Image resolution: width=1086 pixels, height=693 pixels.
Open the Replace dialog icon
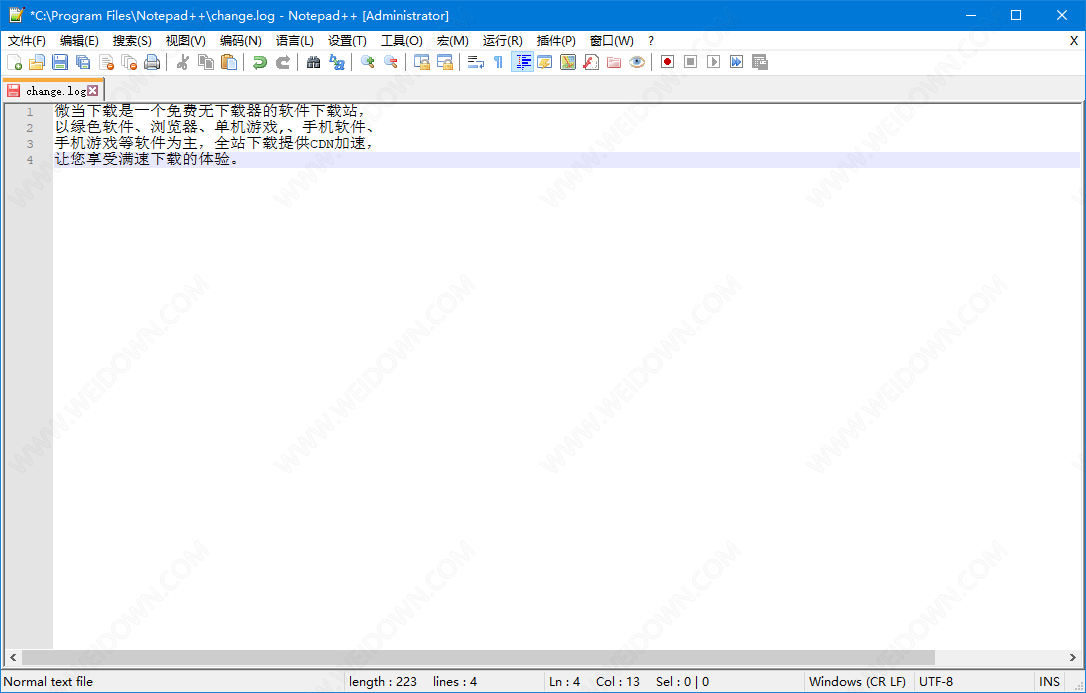coord(337,62)
